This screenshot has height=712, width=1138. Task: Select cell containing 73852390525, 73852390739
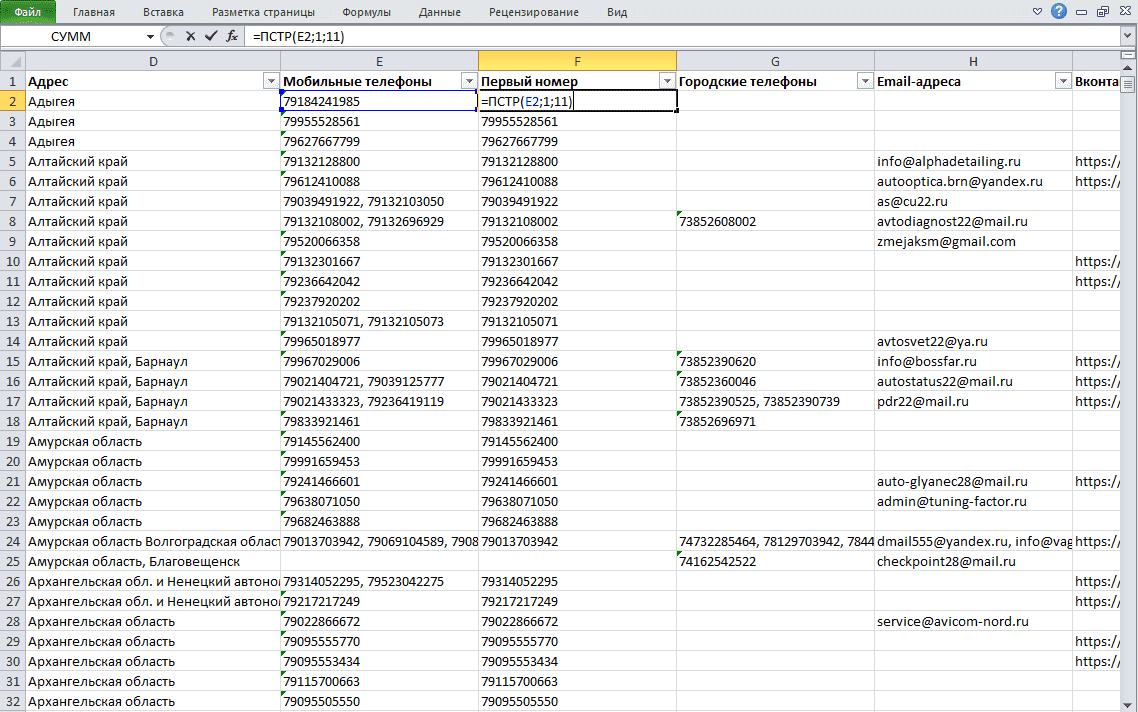(x=775, y=401)
